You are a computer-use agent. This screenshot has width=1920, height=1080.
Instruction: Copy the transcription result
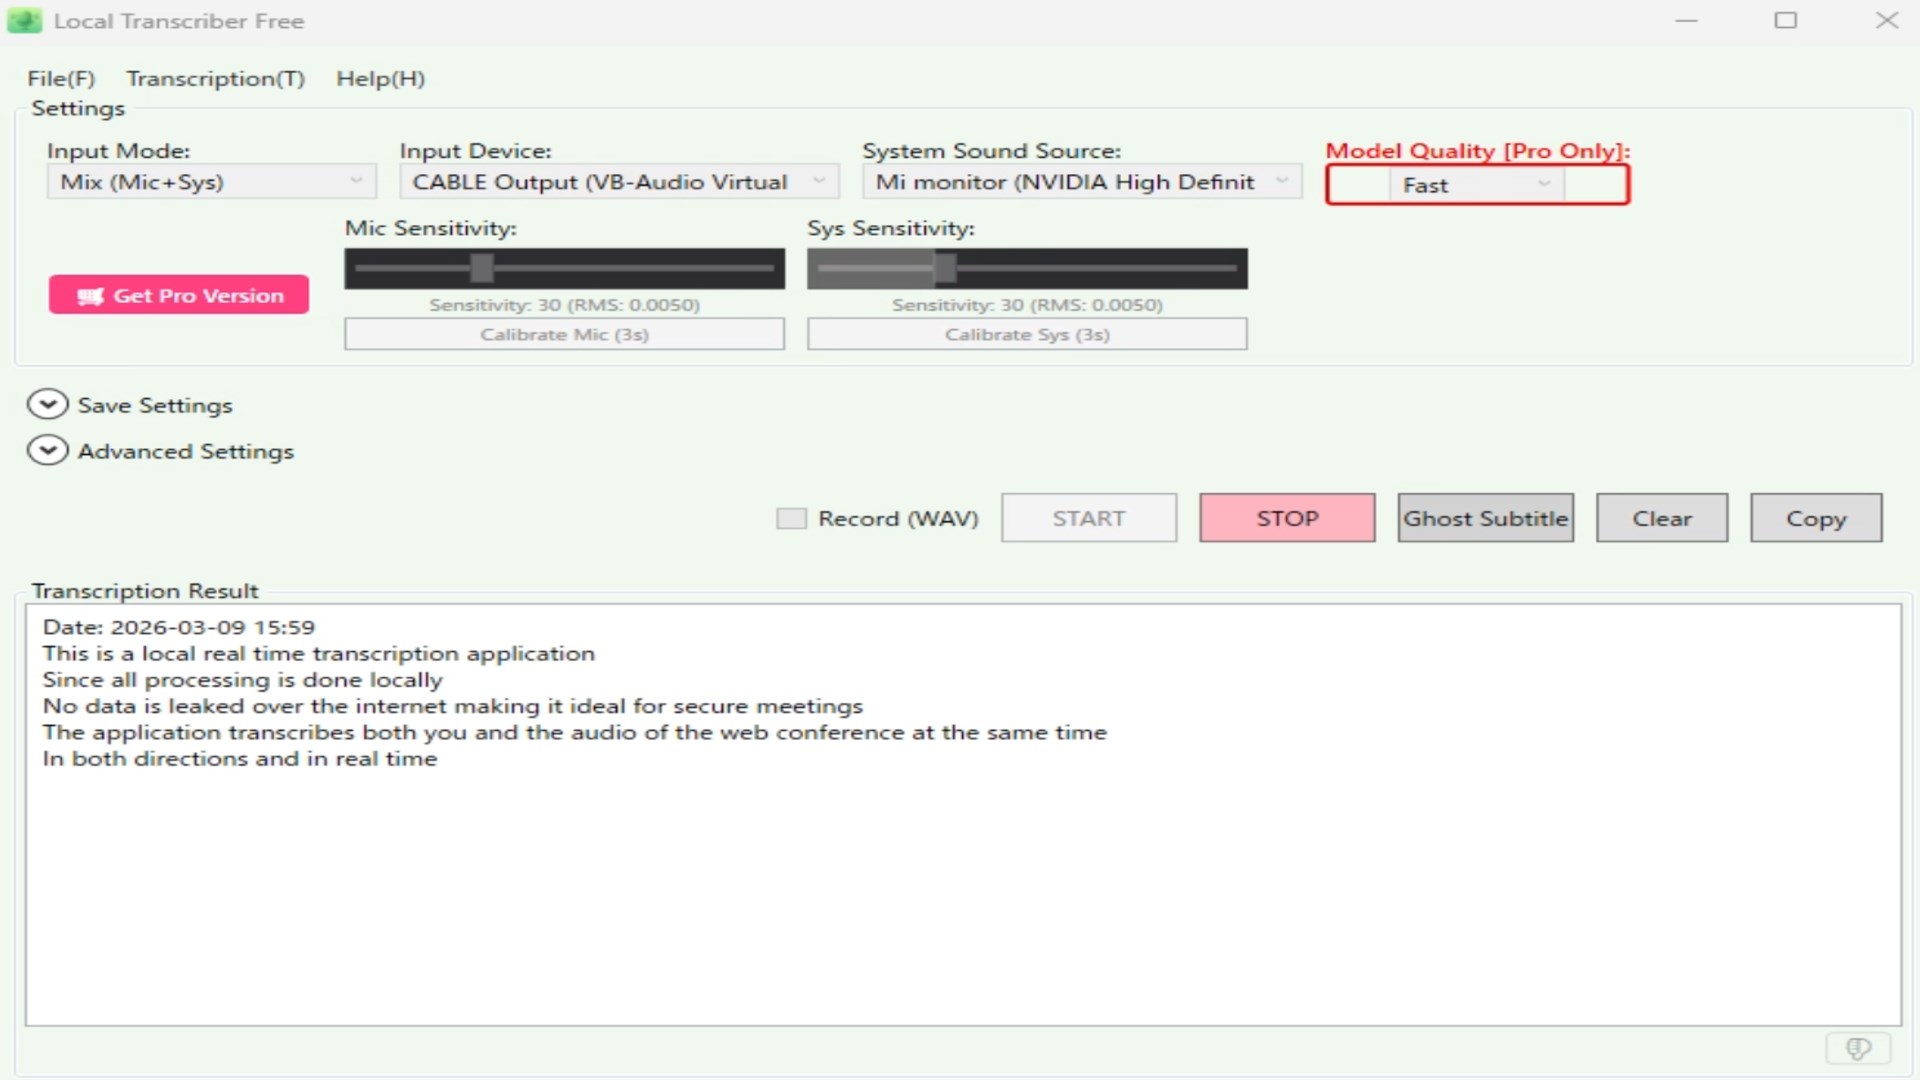coord(1815,518)
